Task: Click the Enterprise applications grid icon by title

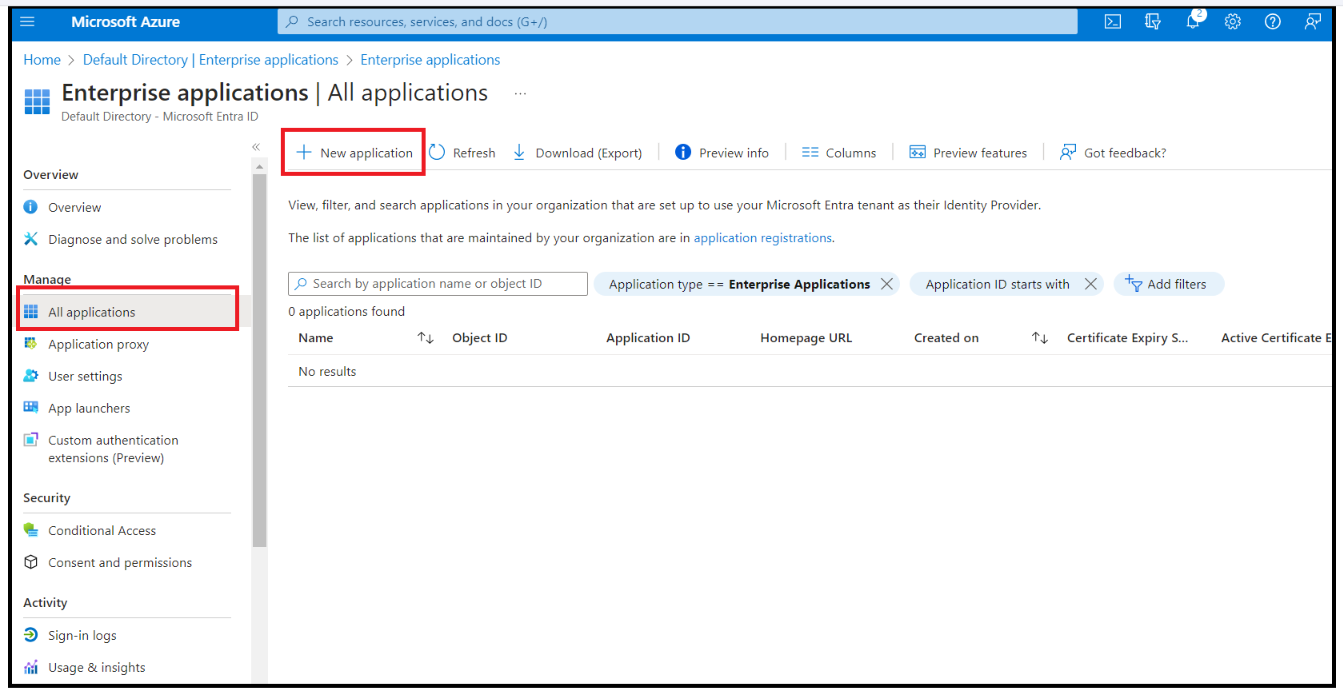Action: tap(37, 101)
